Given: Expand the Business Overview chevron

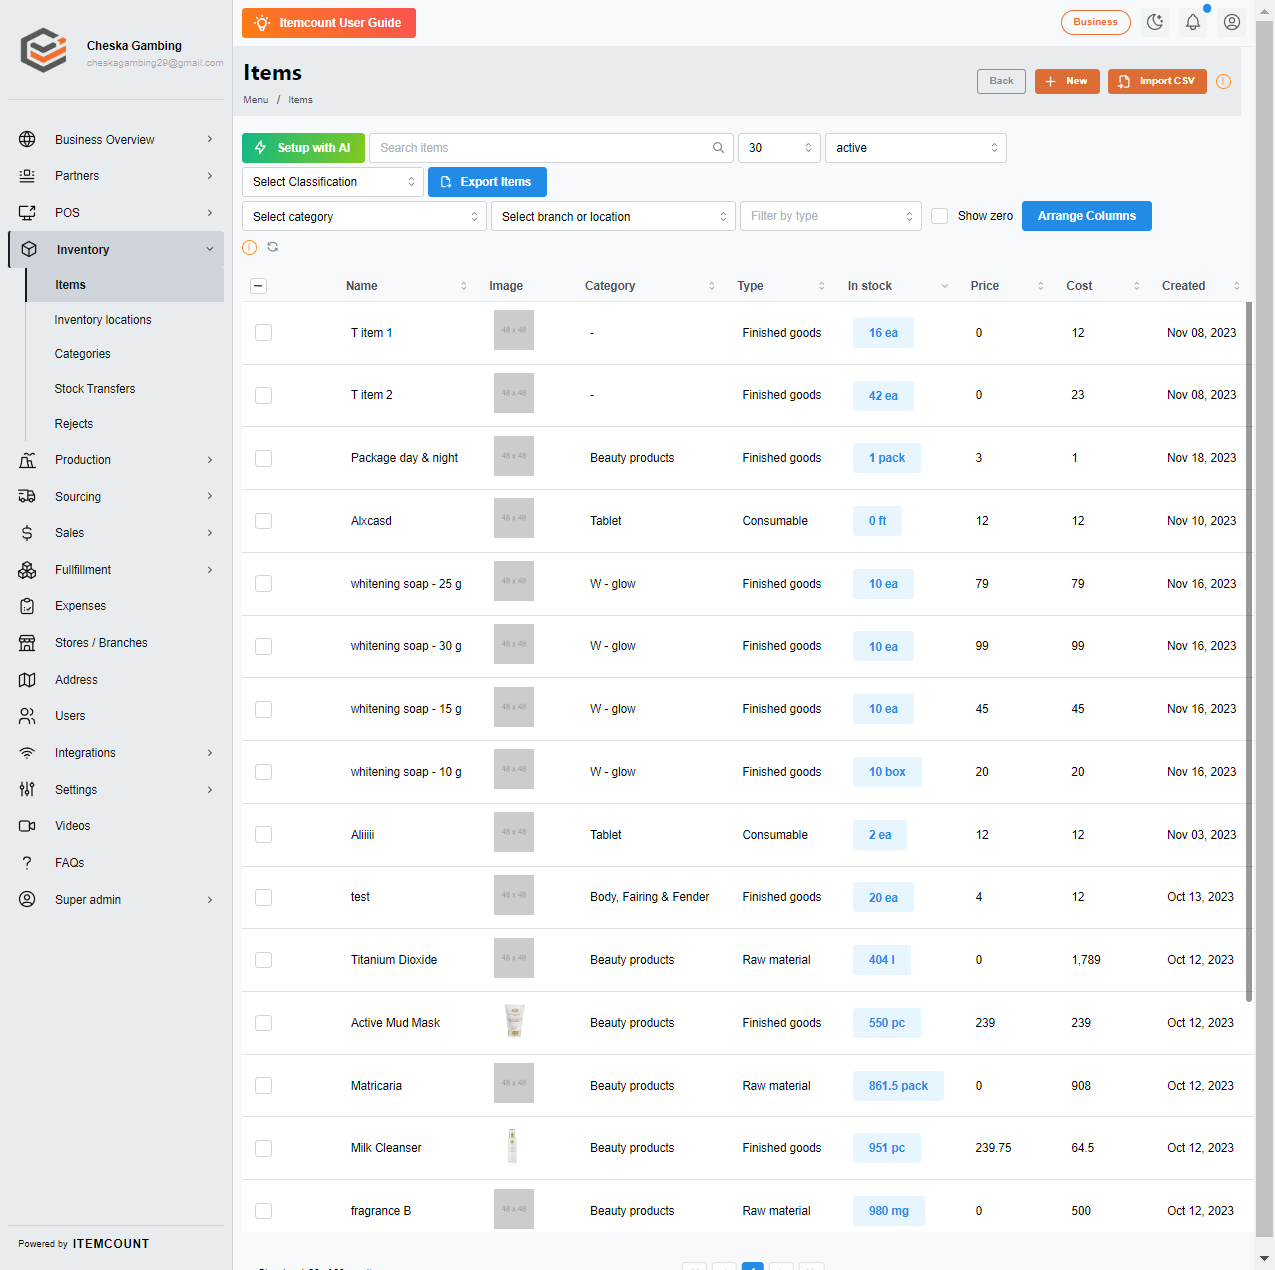Looking at the screenshot, I should pyautogui.click(x=209, y=139).
